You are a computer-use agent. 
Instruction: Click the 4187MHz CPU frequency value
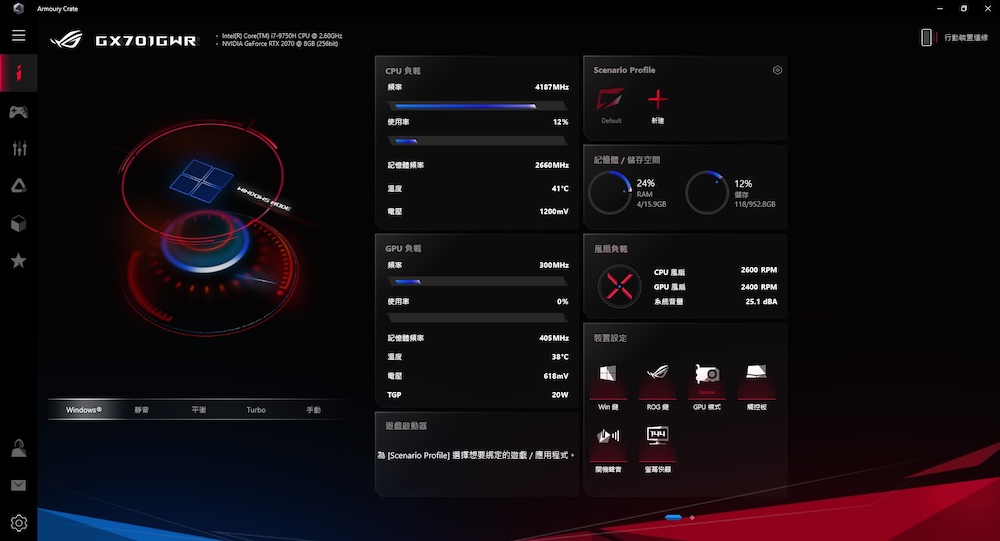(552, 87)
